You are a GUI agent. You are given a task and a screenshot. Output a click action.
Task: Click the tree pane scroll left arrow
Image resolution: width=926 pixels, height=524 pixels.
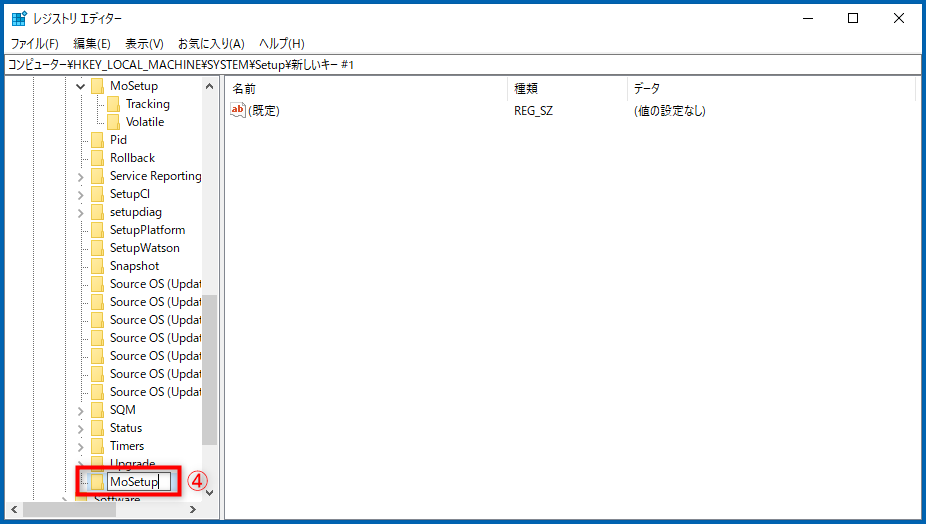point(14,509)
